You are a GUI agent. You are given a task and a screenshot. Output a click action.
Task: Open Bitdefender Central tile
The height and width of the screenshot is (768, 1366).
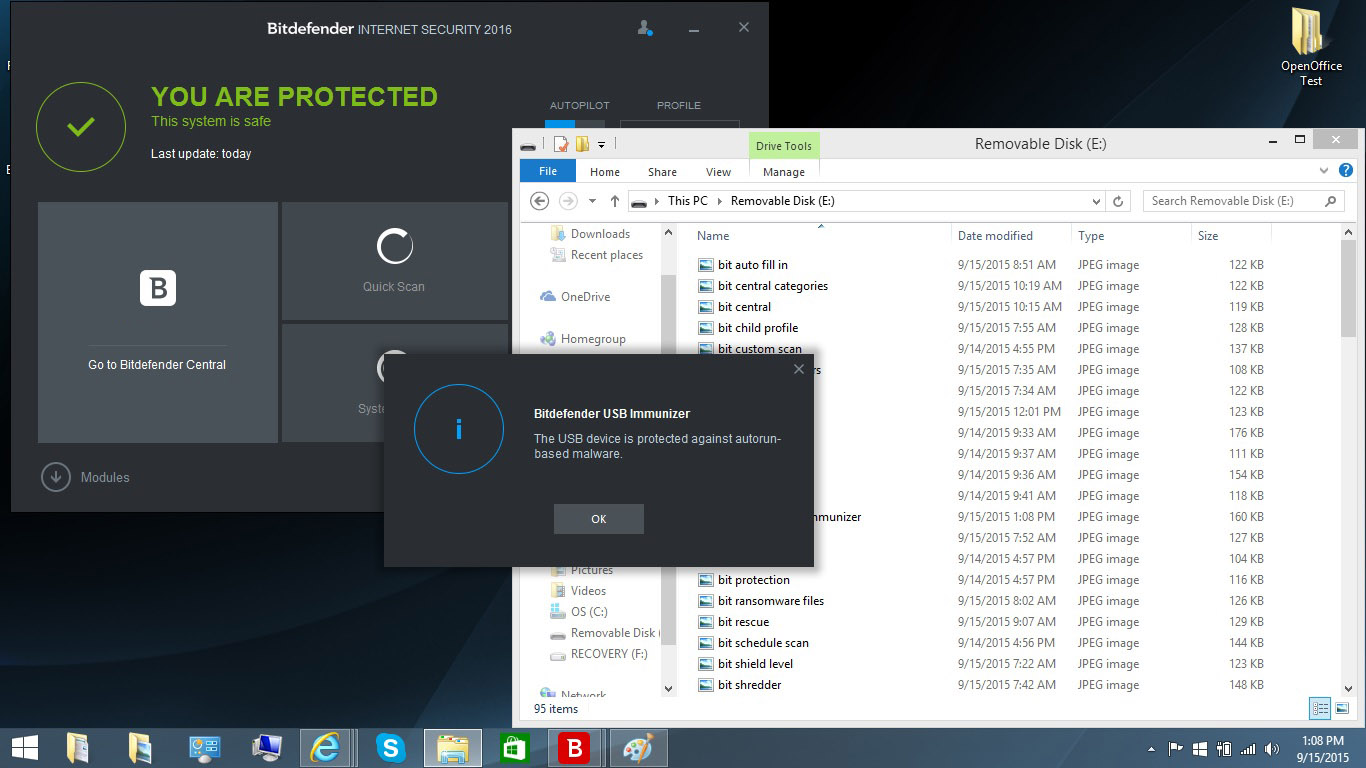click(x=157, y=322)
